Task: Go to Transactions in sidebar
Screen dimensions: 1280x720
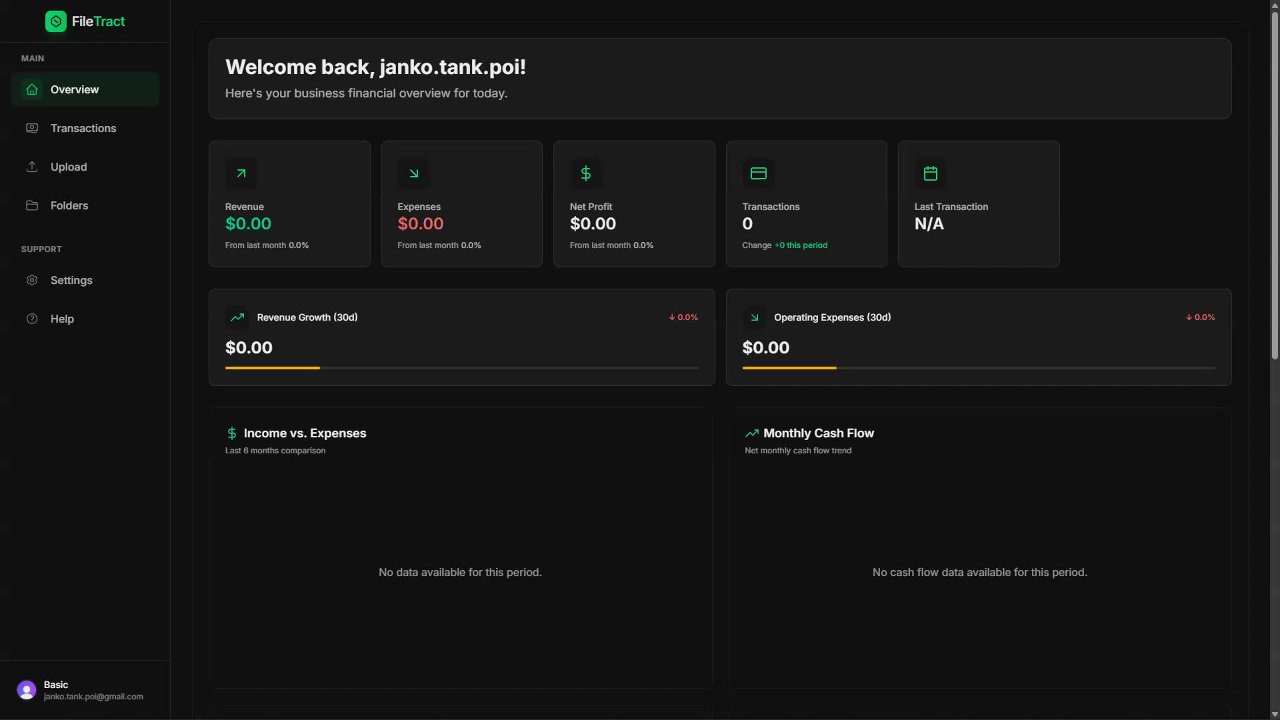Action: pos(85,128)
